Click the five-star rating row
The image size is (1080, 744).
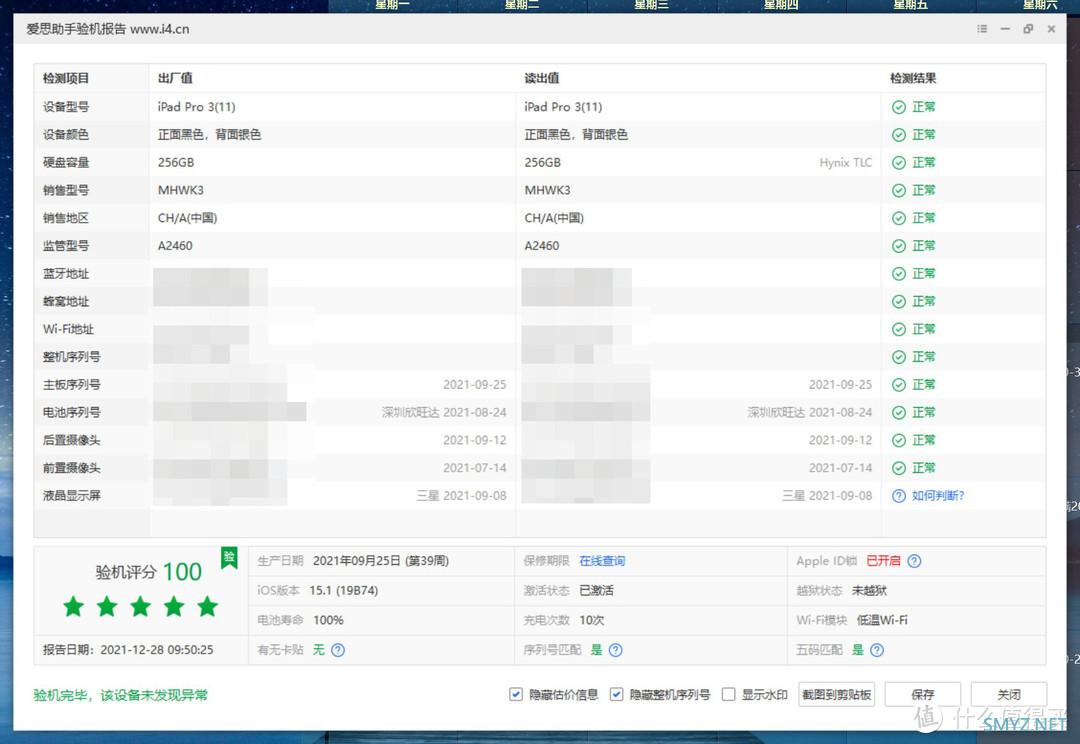pos(141,607)
